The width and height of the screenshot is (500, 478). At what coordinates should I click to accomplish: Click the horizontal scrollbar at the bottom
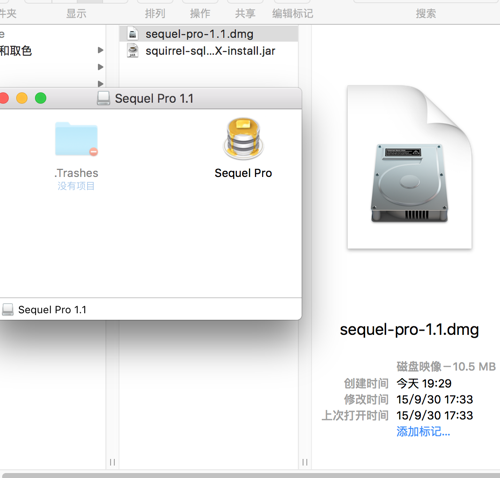pyautogui.click(x=251, y=475)
